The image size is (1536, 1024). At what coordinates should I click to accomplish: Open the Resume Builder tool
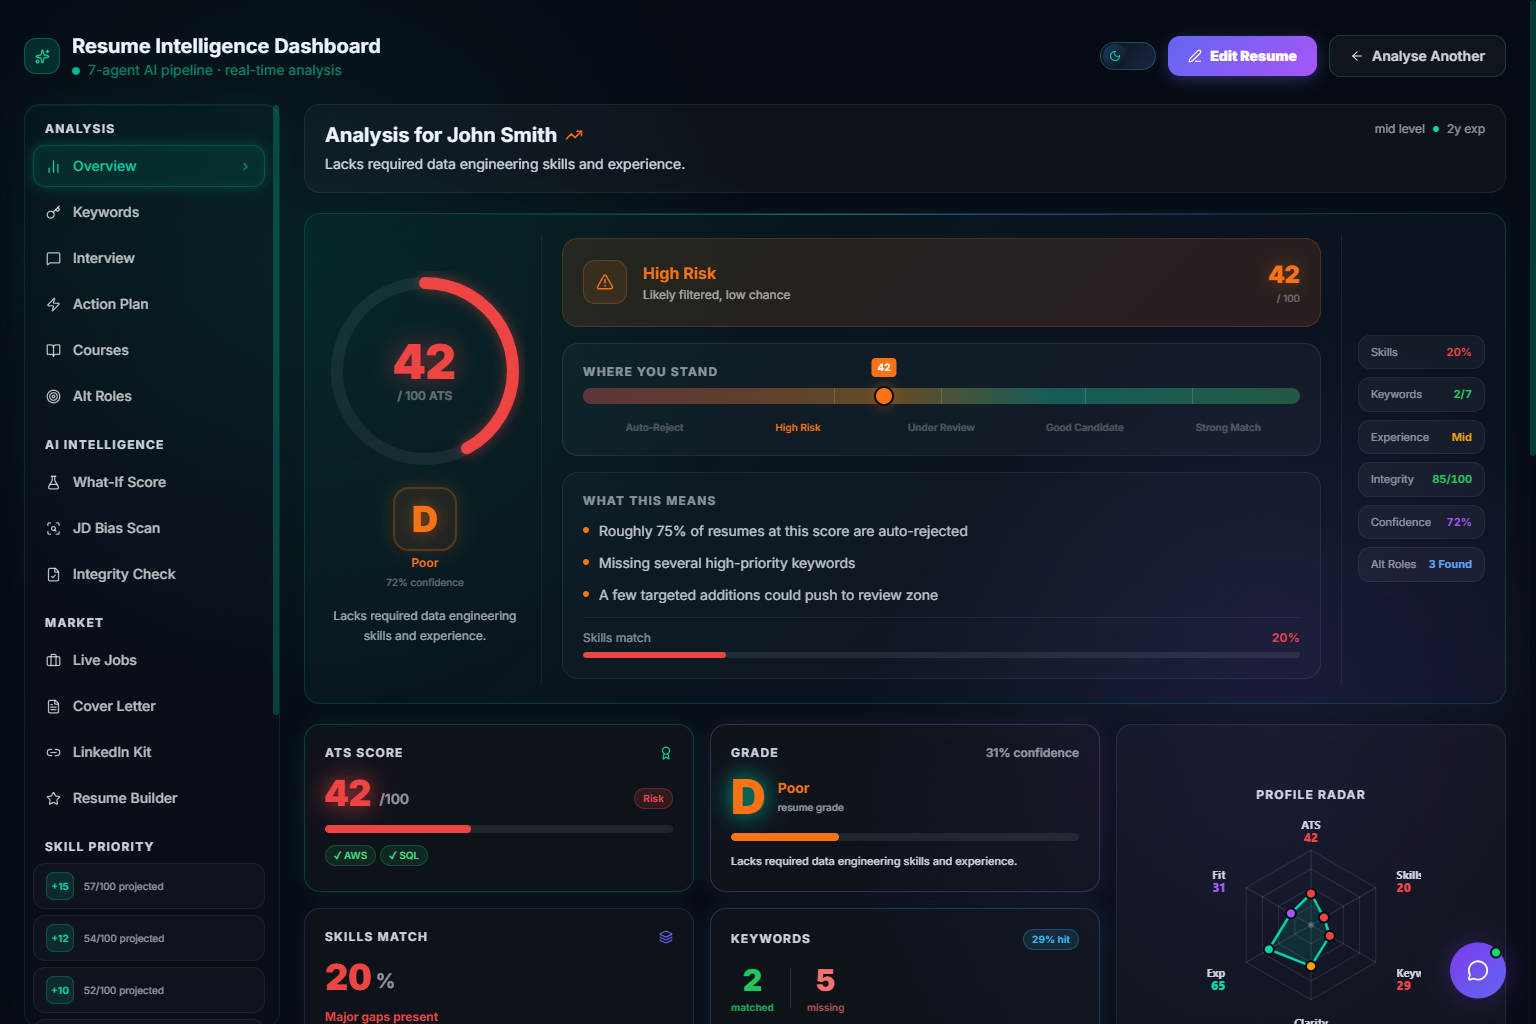[x=149, y=798]
